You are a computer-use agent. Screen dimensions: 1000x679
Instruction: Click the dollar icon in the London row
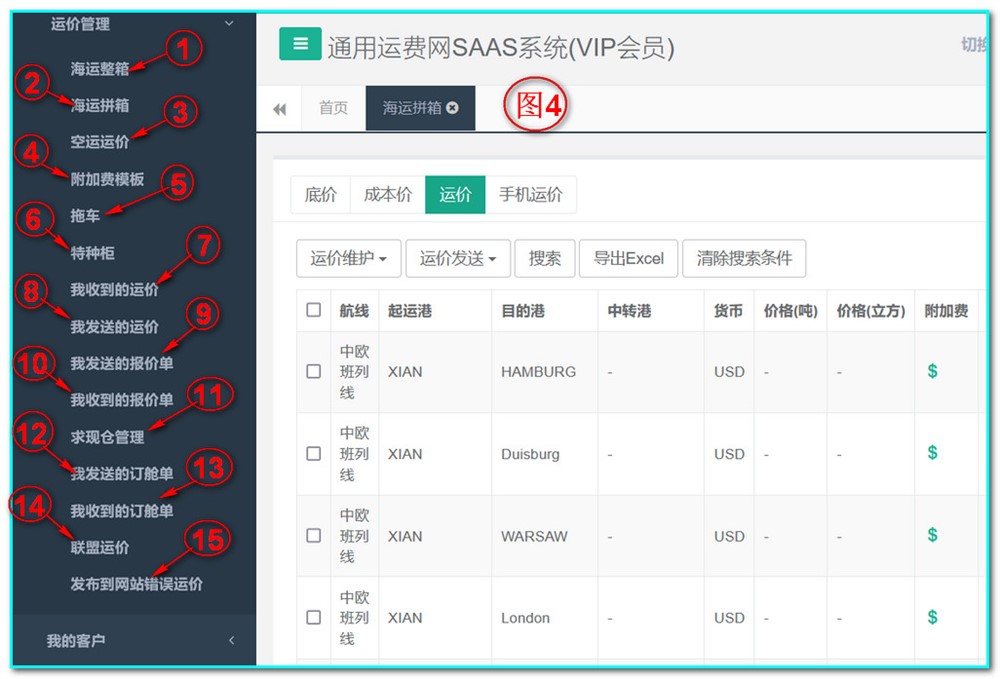[932, 617]
